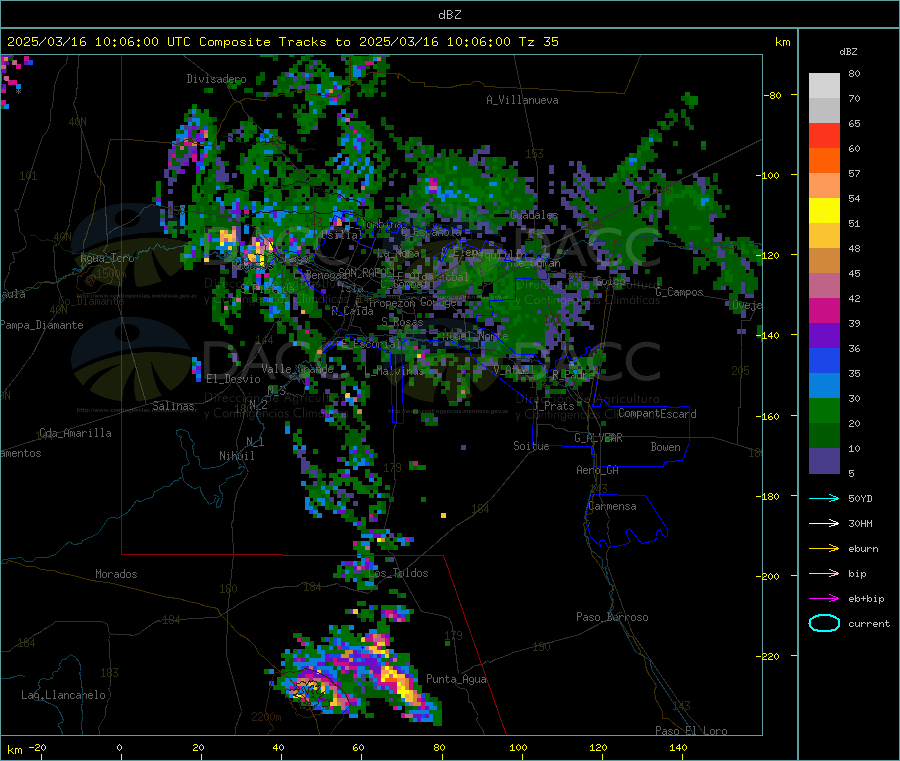
Task: Click the El_Desvio location label
Action: pos(233,379)
